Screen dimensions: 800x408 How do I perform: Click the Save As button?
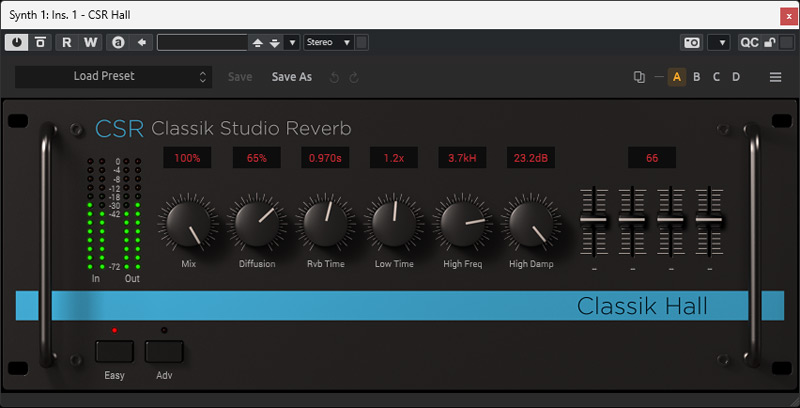(x=292, y=76)
